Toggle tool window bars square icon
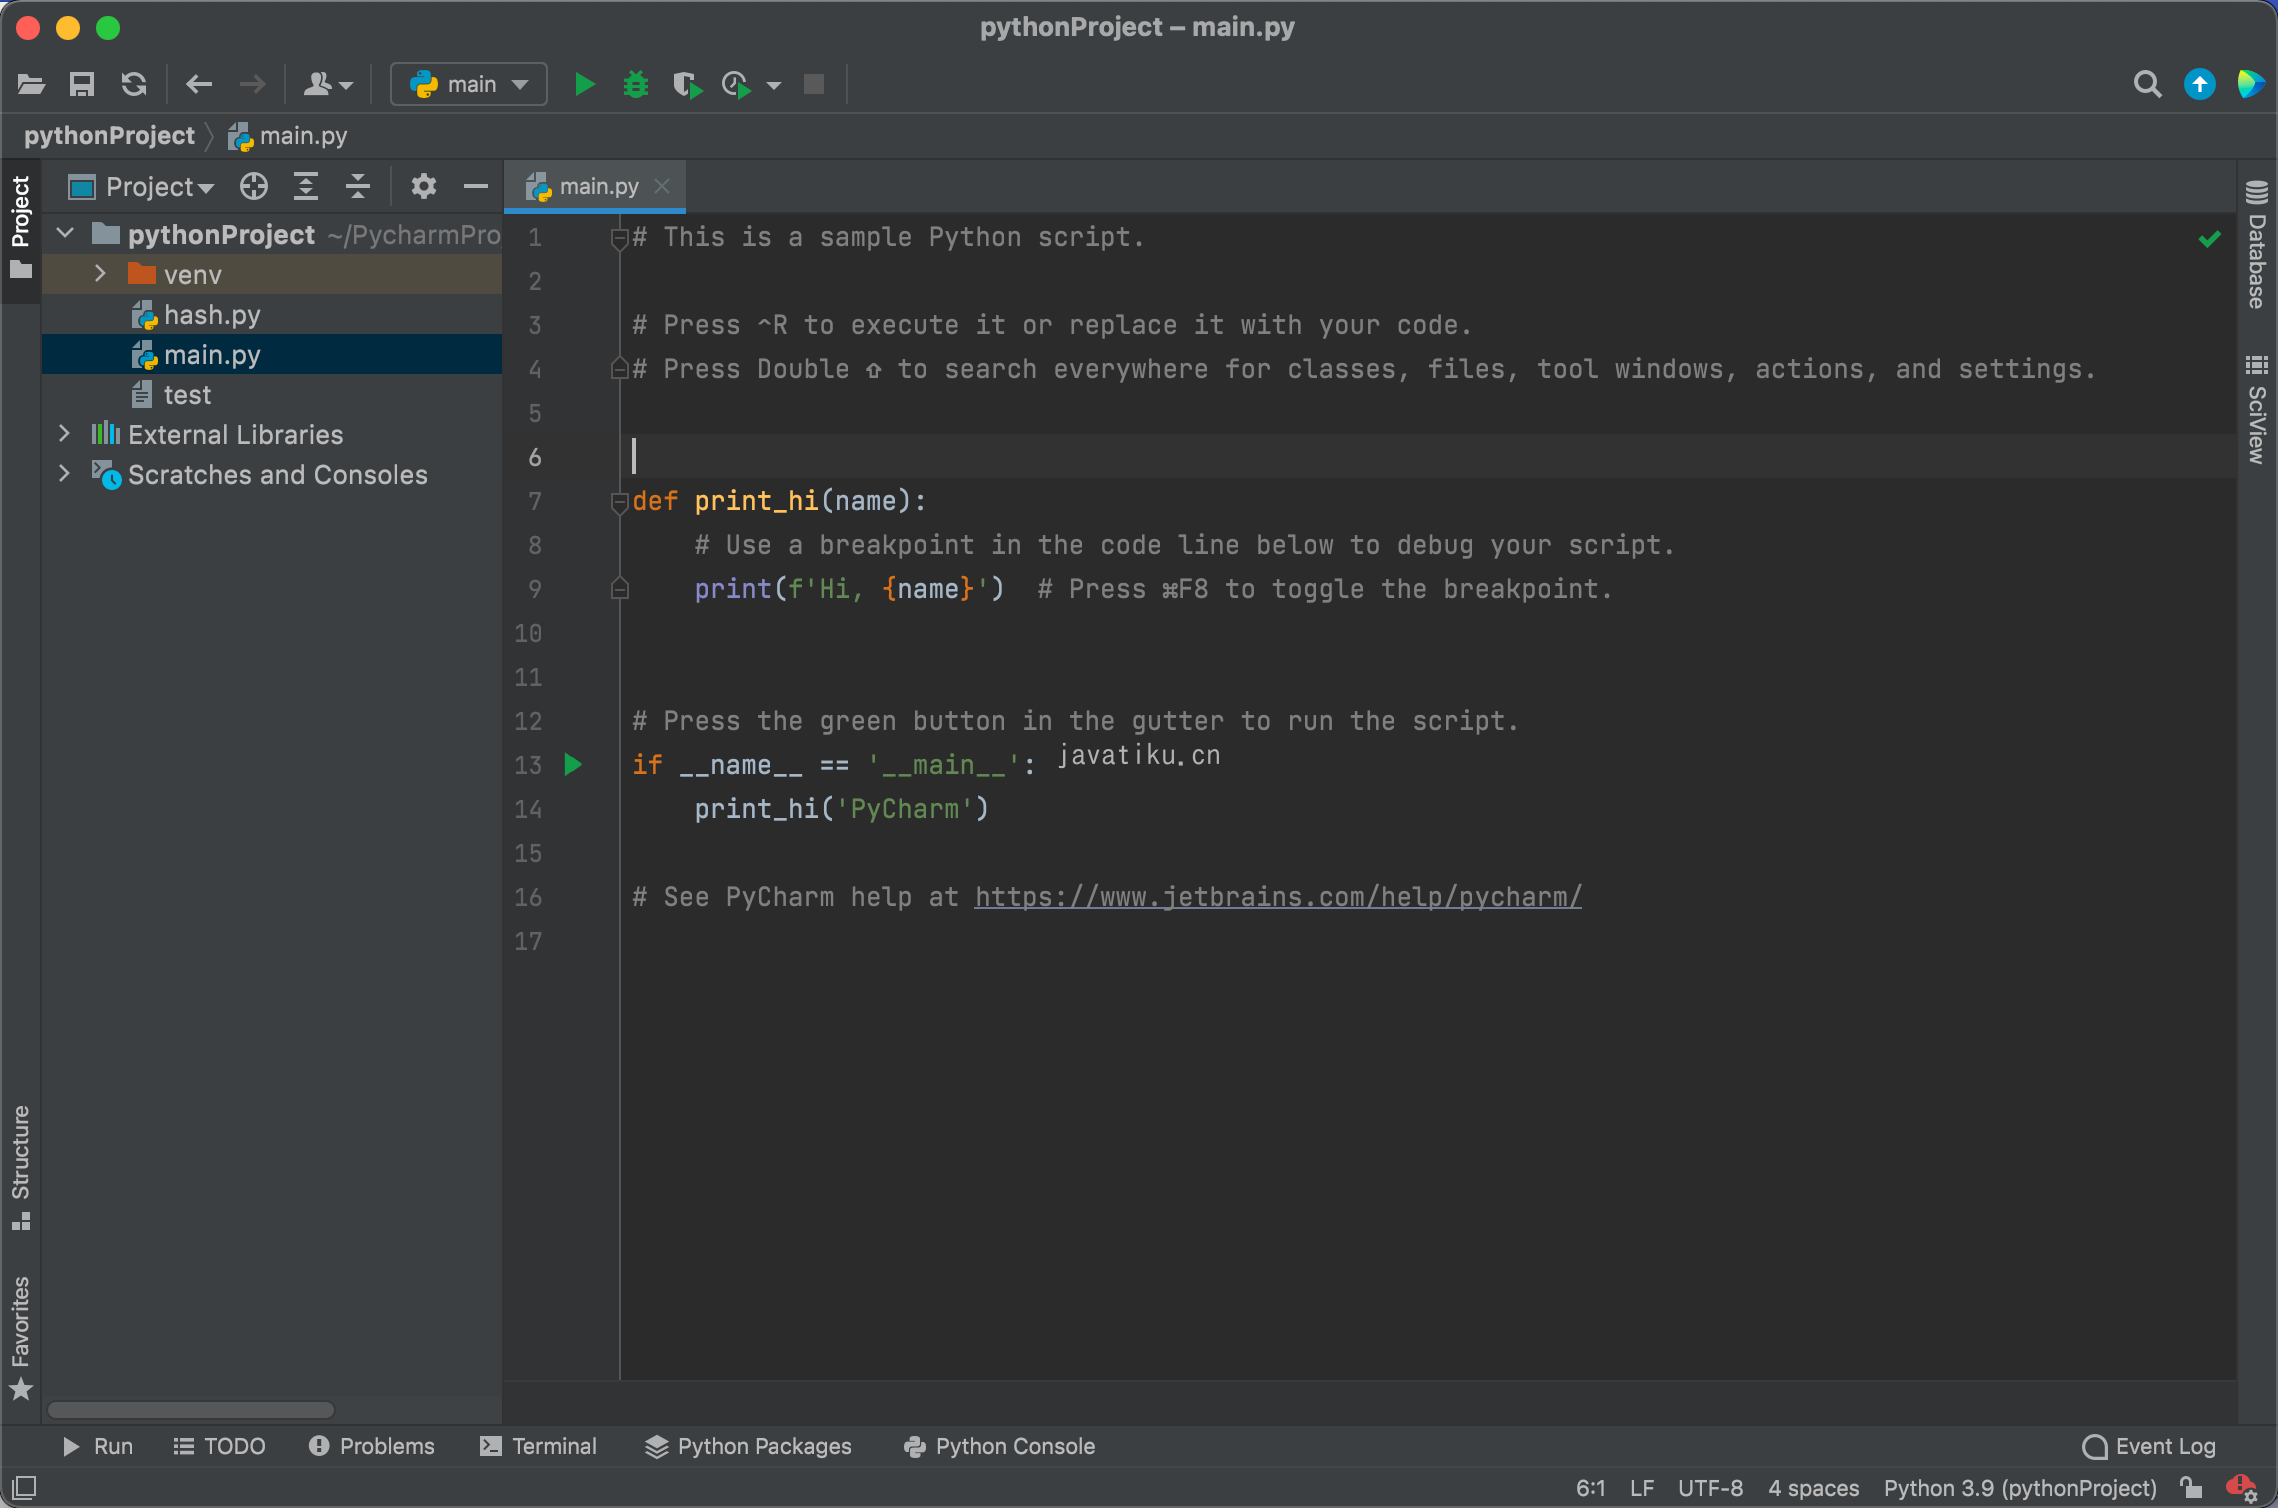Viewport: 2278px width, 1508px height. click(x=24, y=1487)
